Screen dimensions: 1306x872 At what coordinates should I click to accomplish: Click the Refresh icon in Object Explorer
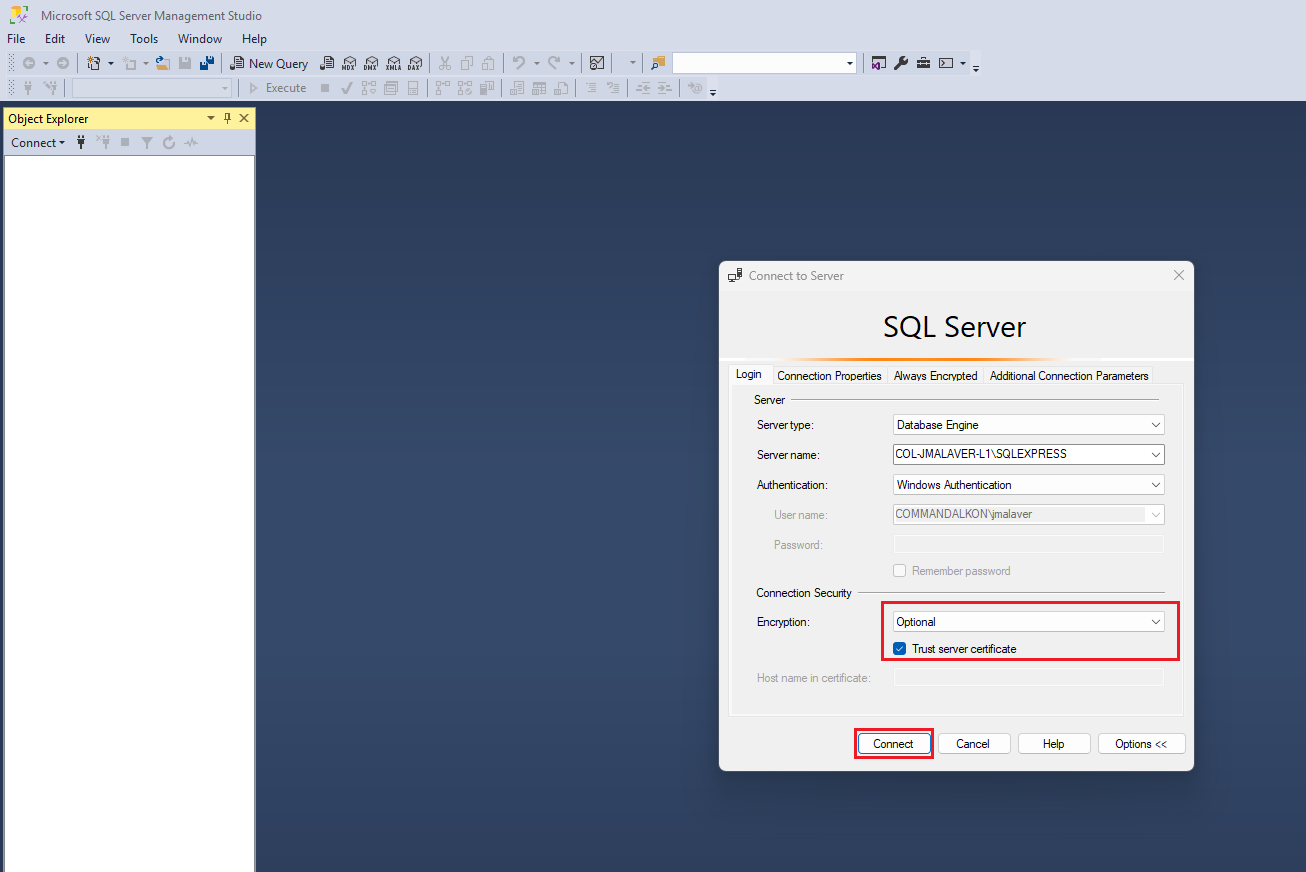[169, 143]
